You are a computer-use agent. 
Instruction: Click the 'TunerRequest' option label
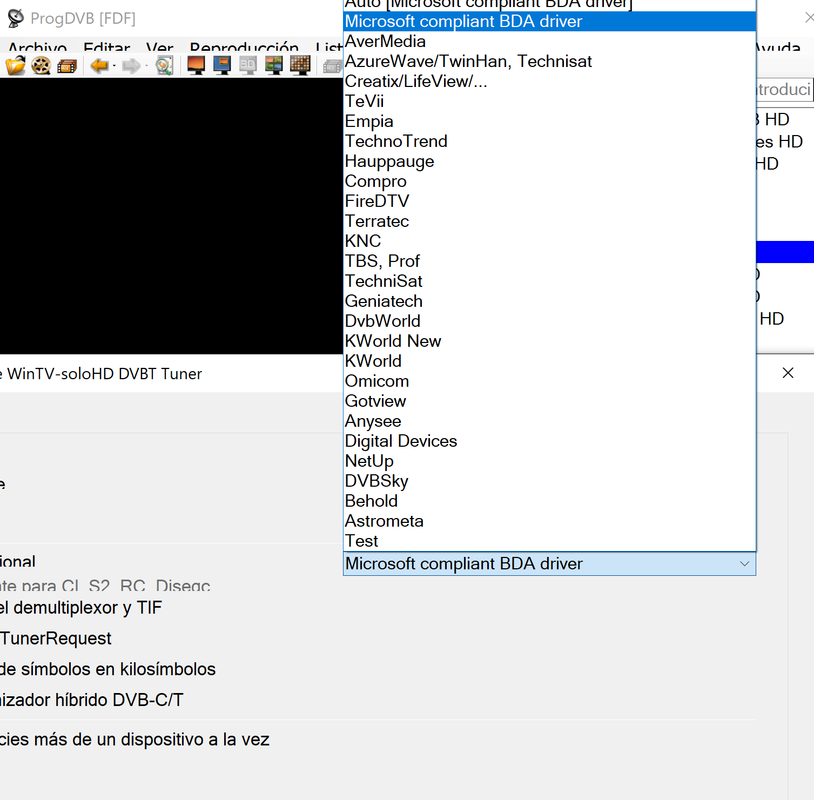(56, 638)
